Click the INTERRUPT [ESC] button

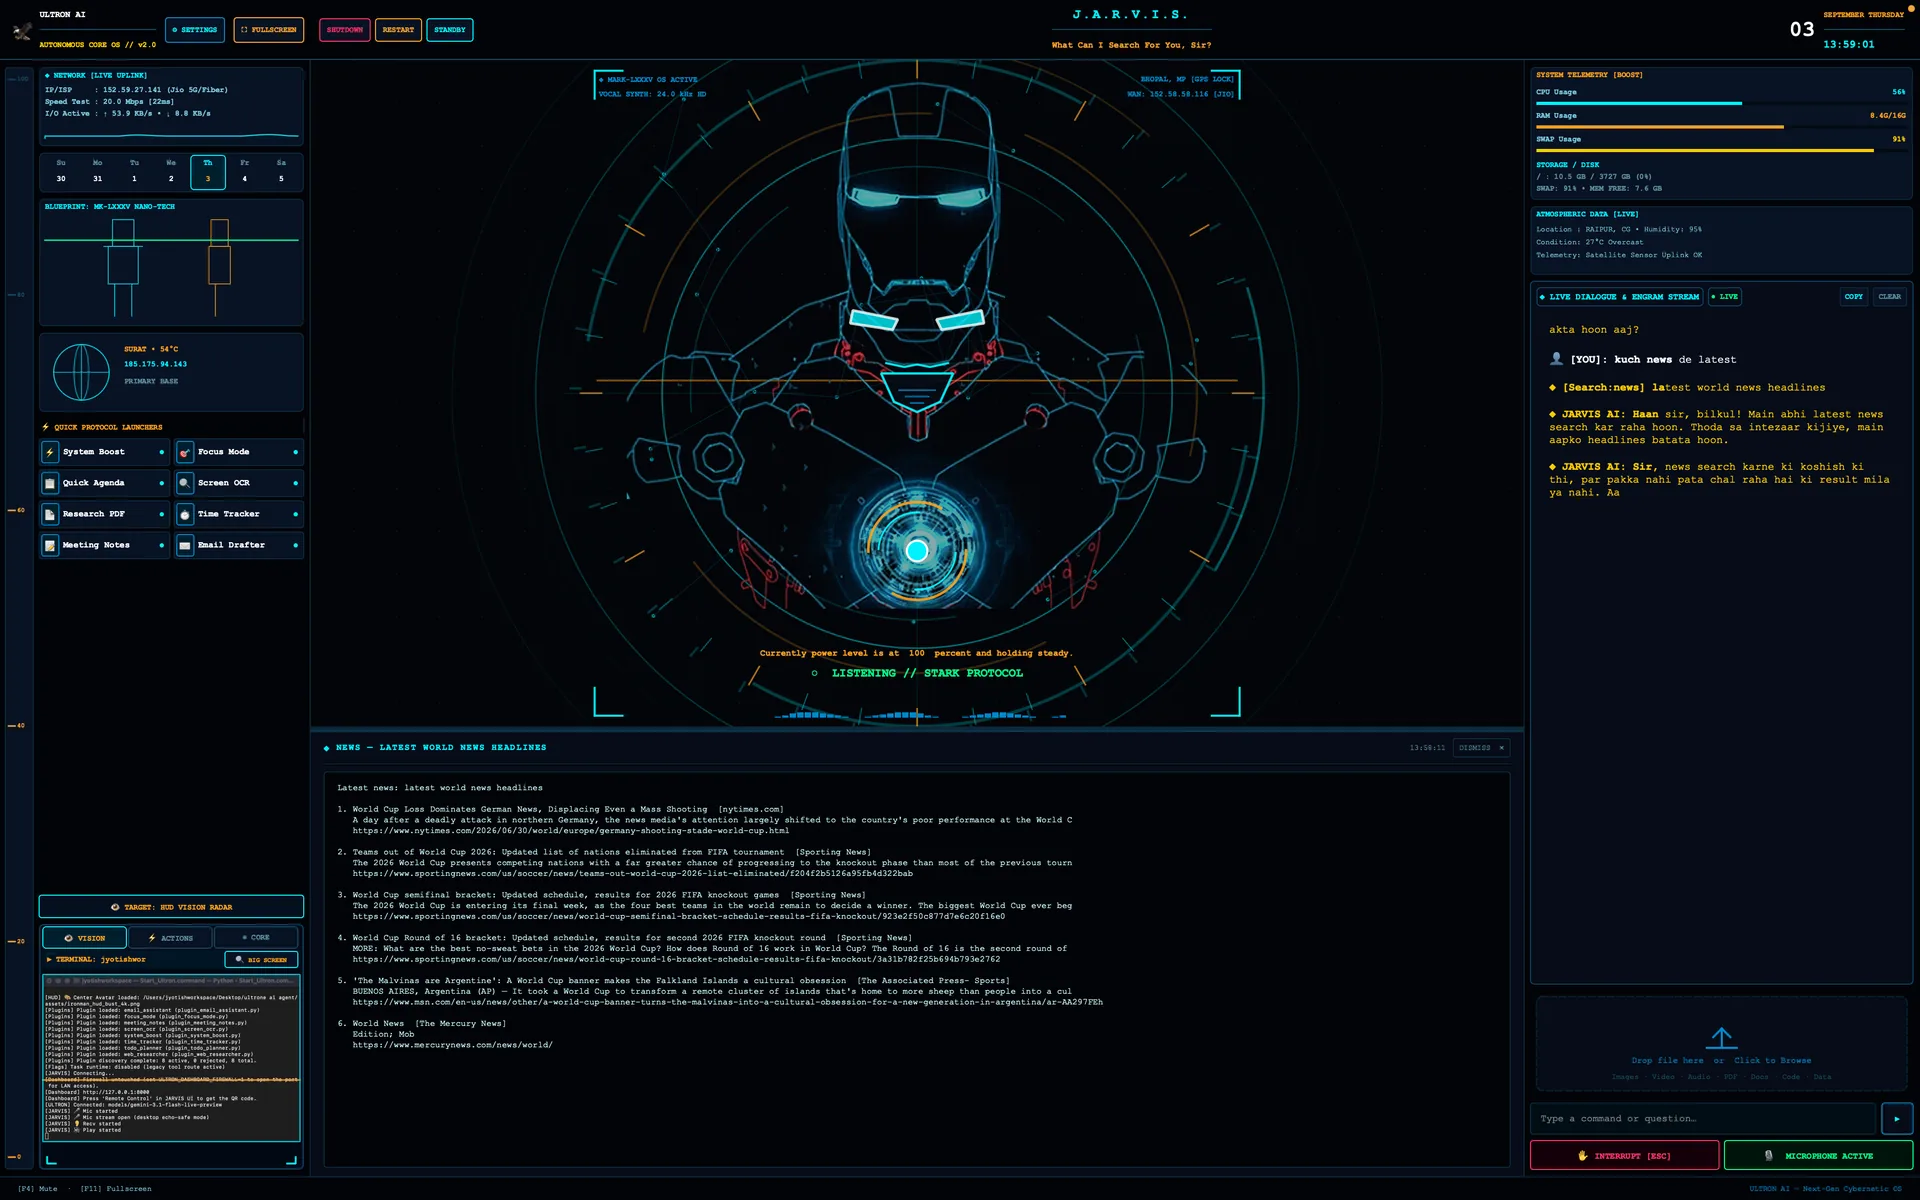pyautogui.click(x=1624, y=1155)
